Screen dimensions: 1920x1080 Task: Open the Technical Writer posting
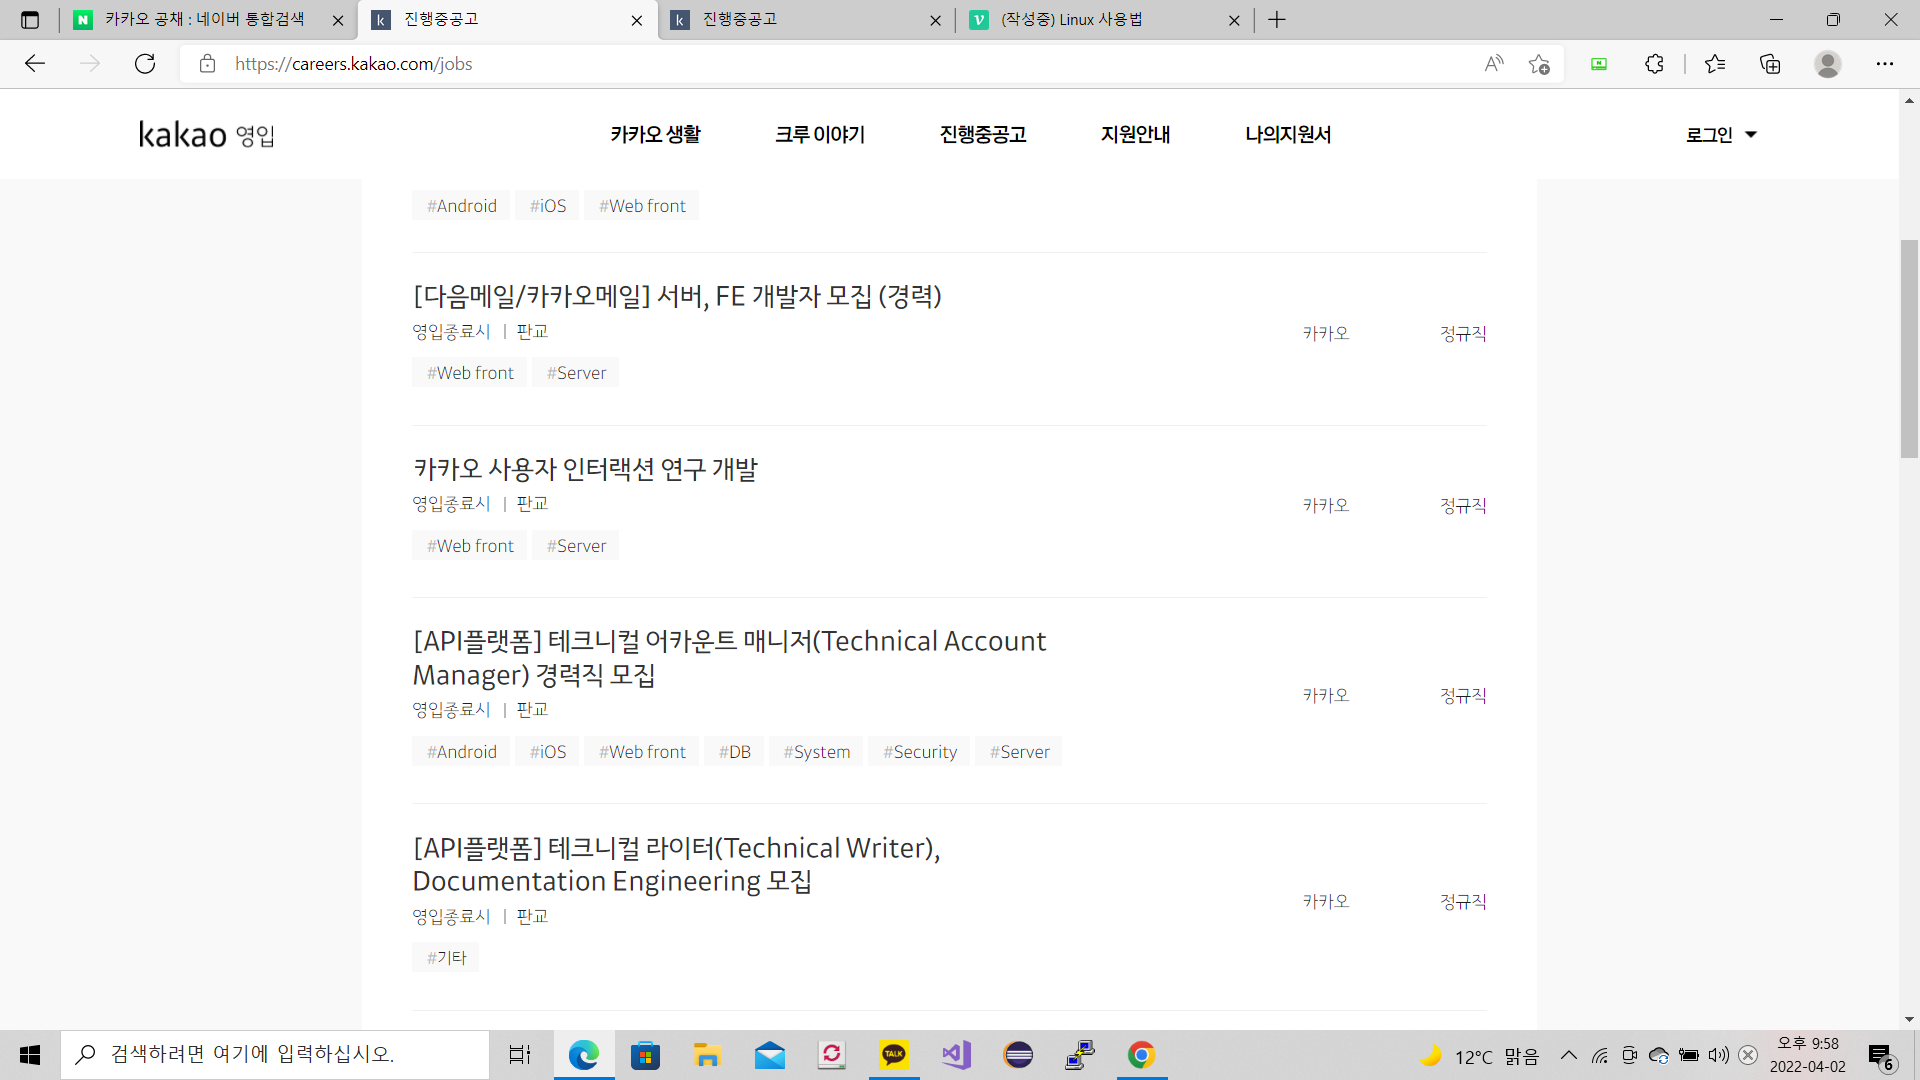click(x=676, y=864)
